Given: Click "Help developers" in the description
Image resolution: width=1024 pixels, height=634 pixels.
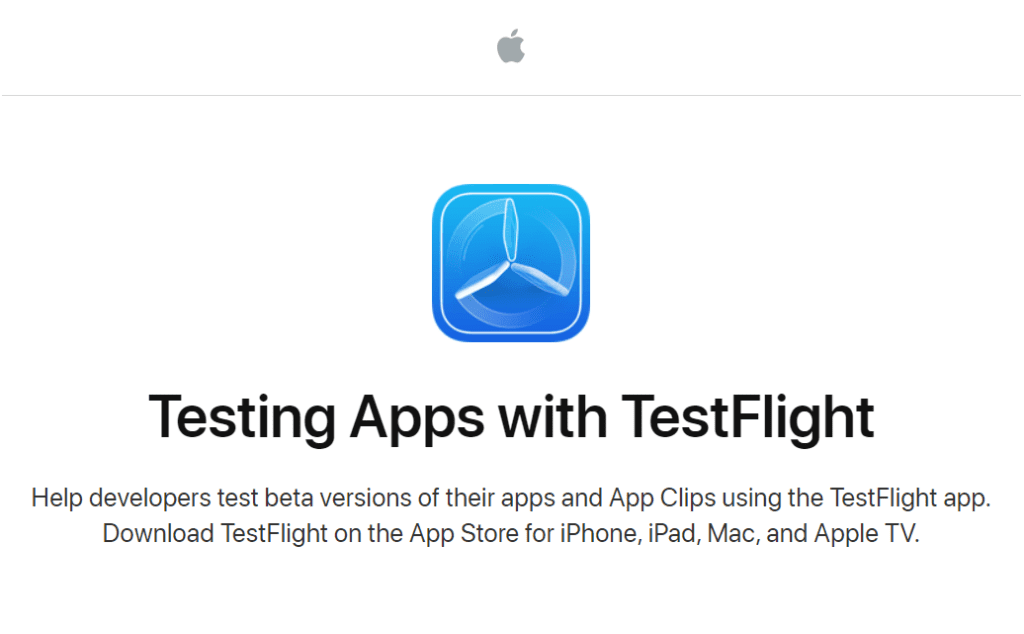Looking at the screenshot, I should (x=121, y=498).
